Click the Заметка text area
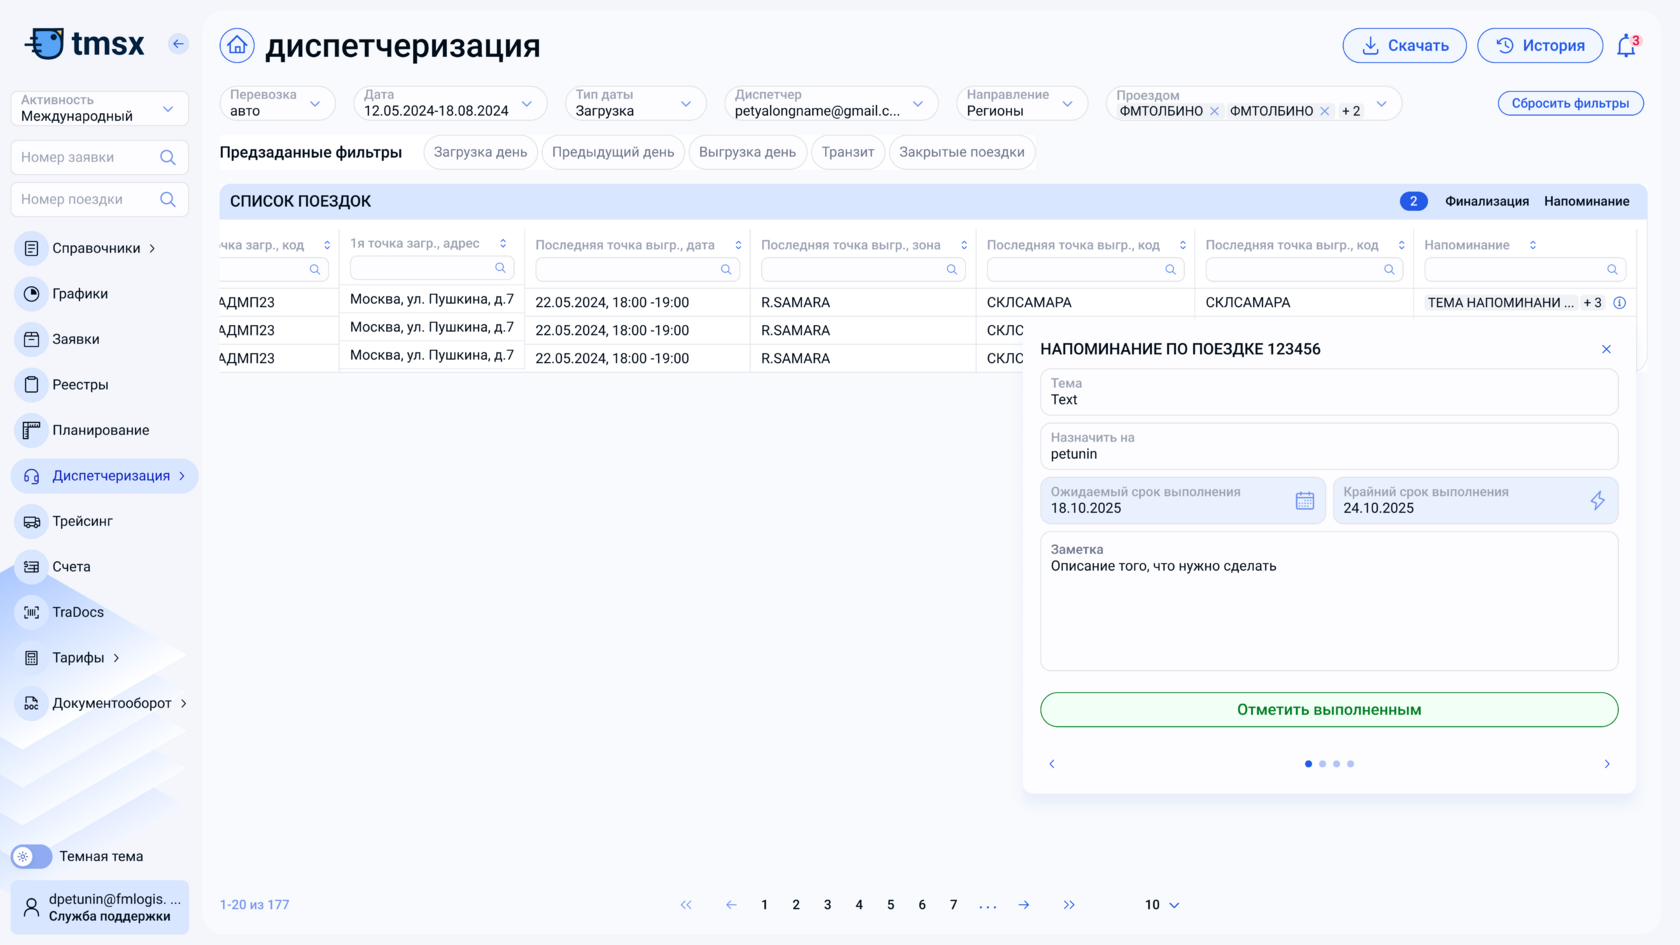The image size is (1680, 945). point(1329,601)
